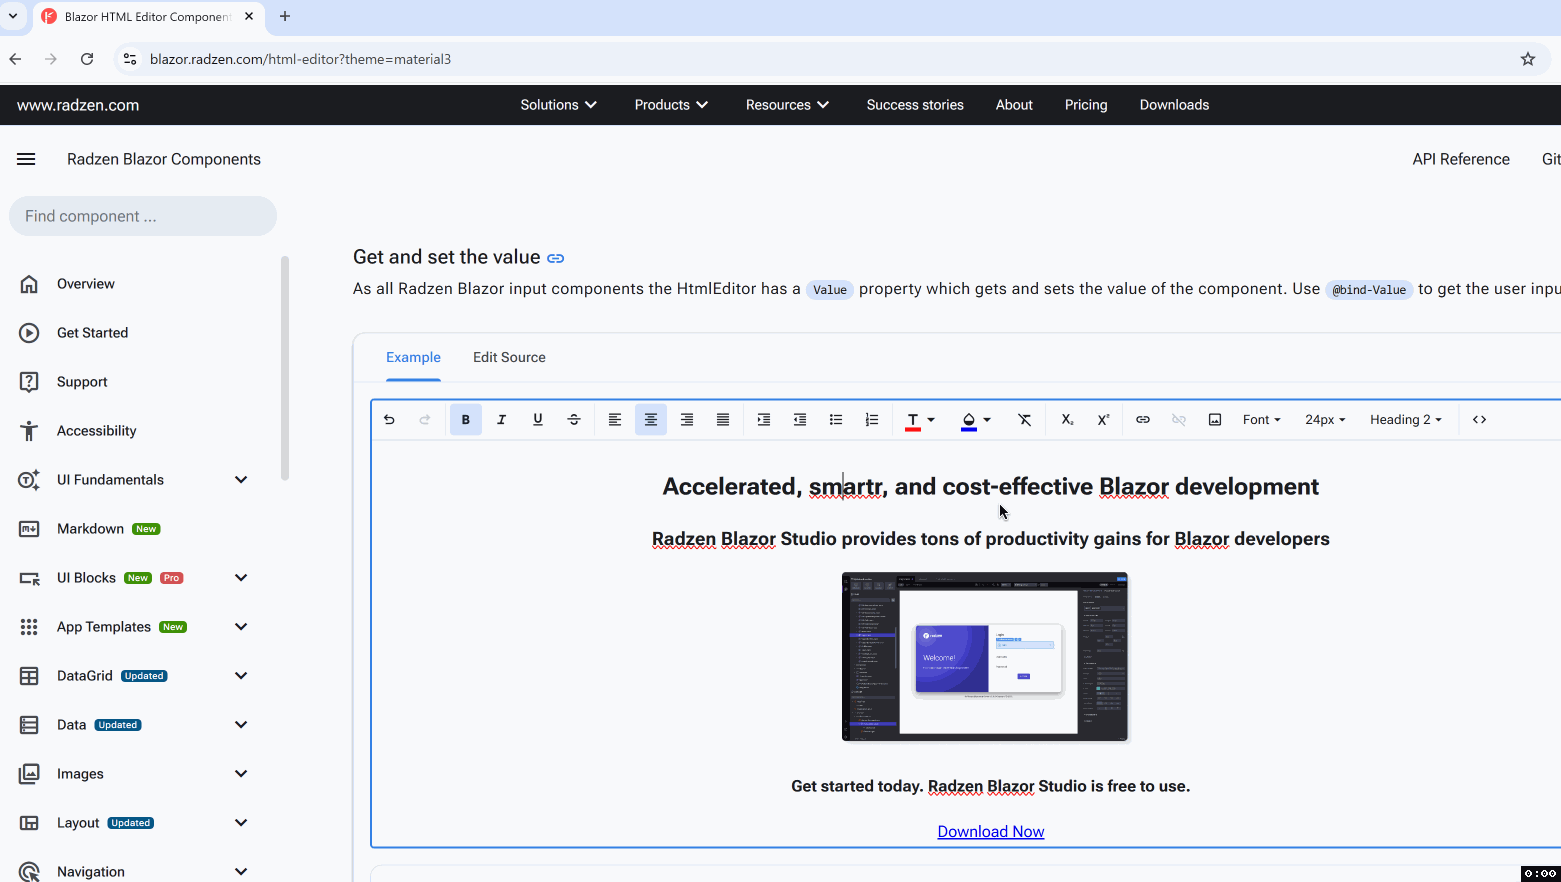Apply superscript formatting

coord(1103,420)
